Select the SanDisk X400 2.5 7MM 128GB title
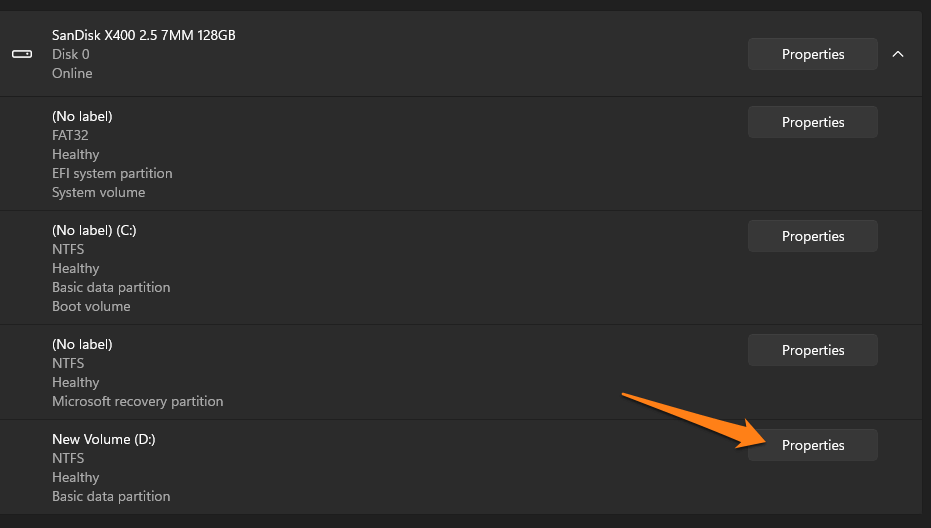 point(144,35)
